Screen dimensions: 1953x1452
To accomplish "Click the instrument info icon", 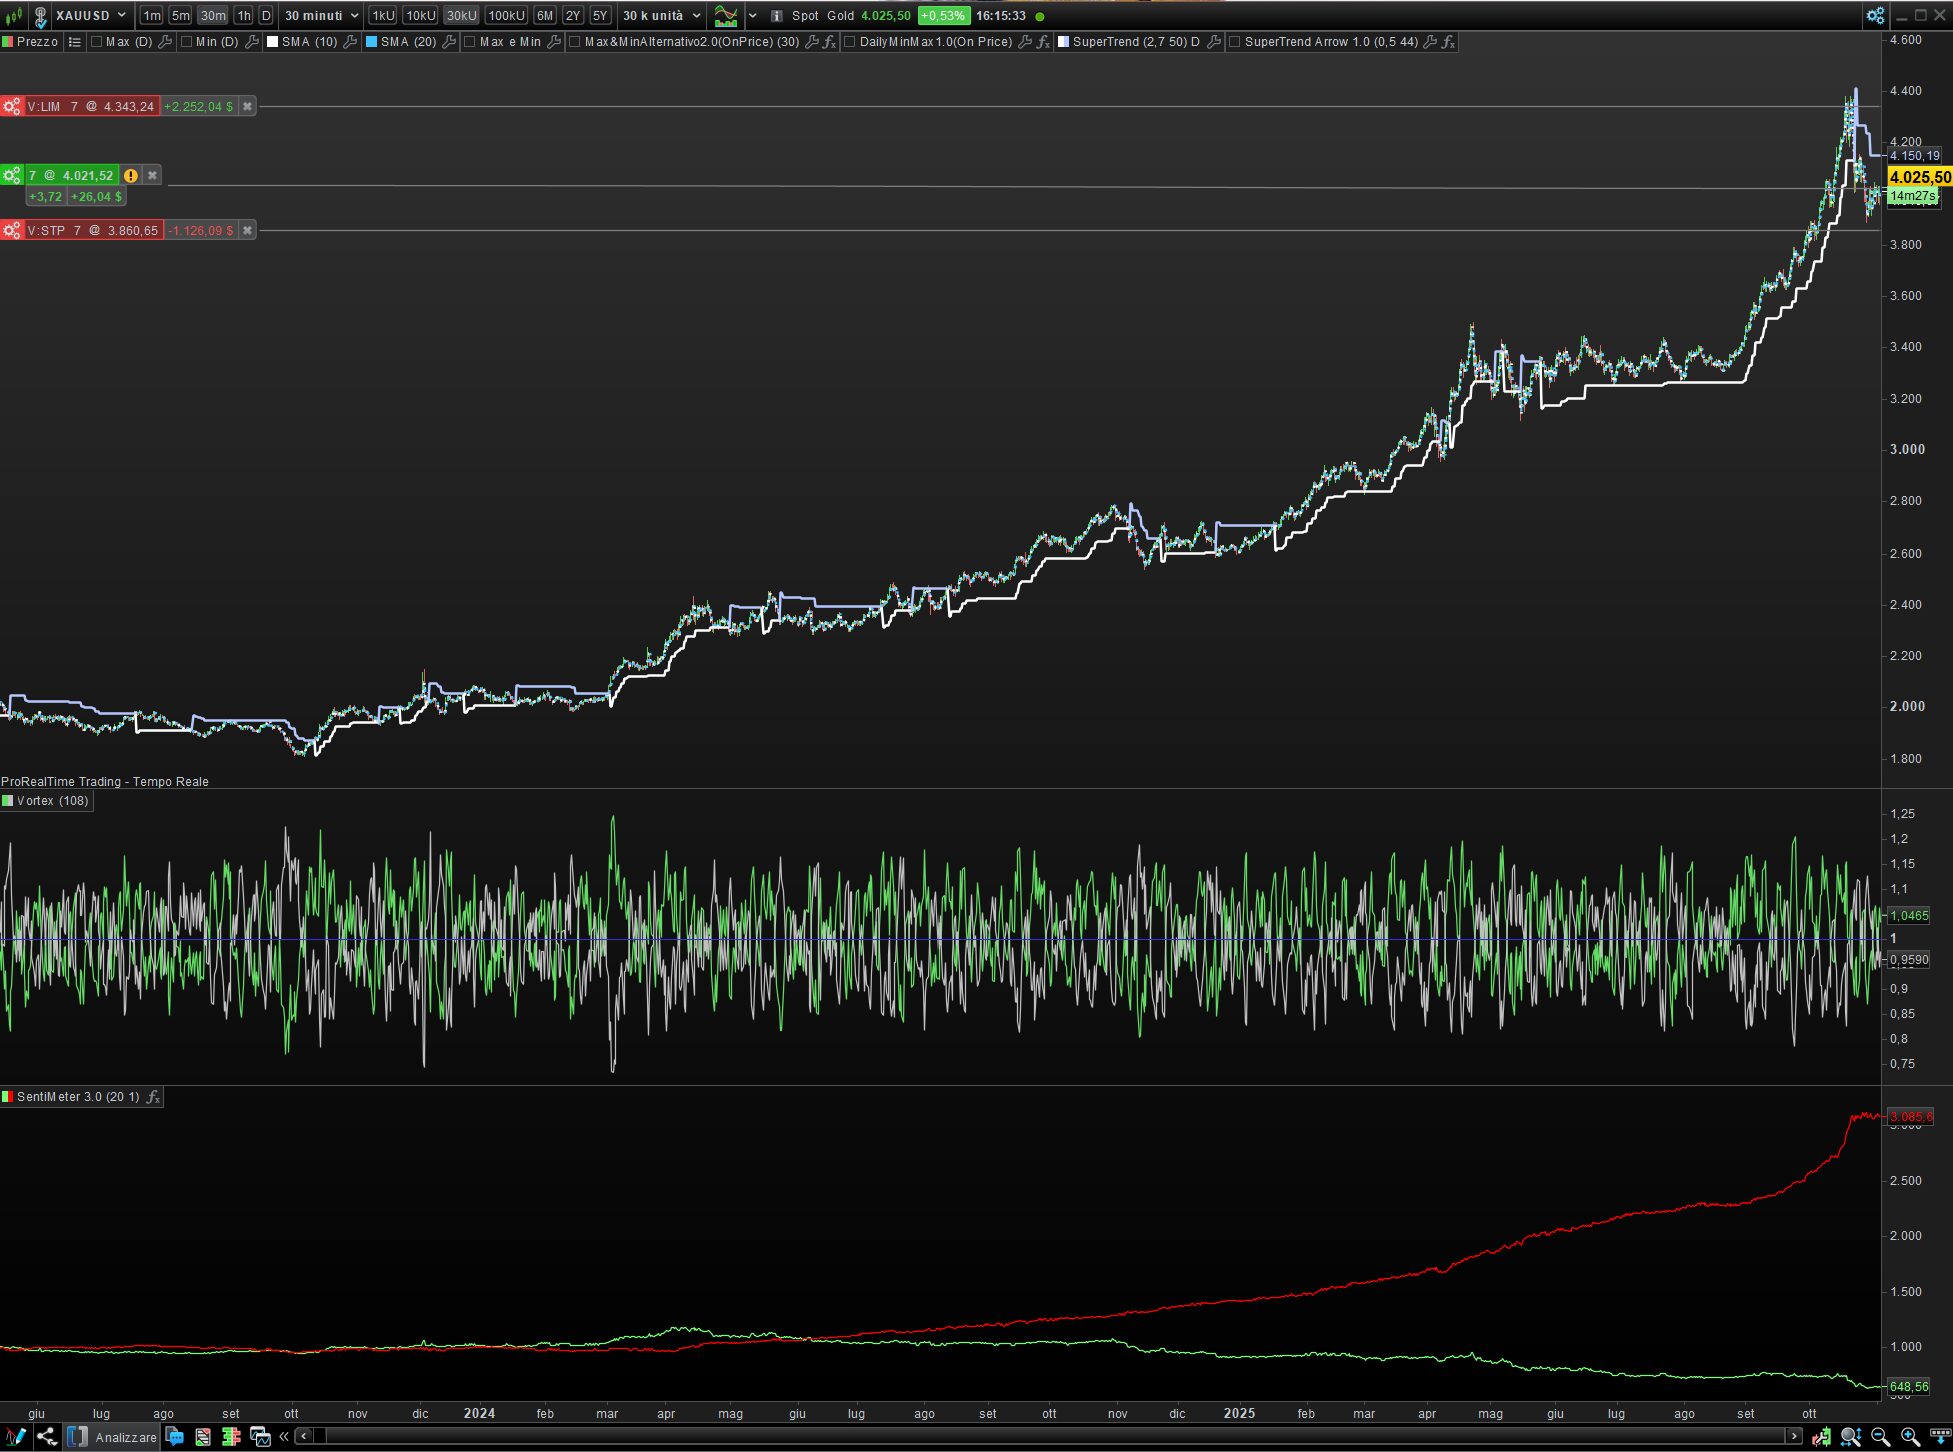I will pos(776,16).
